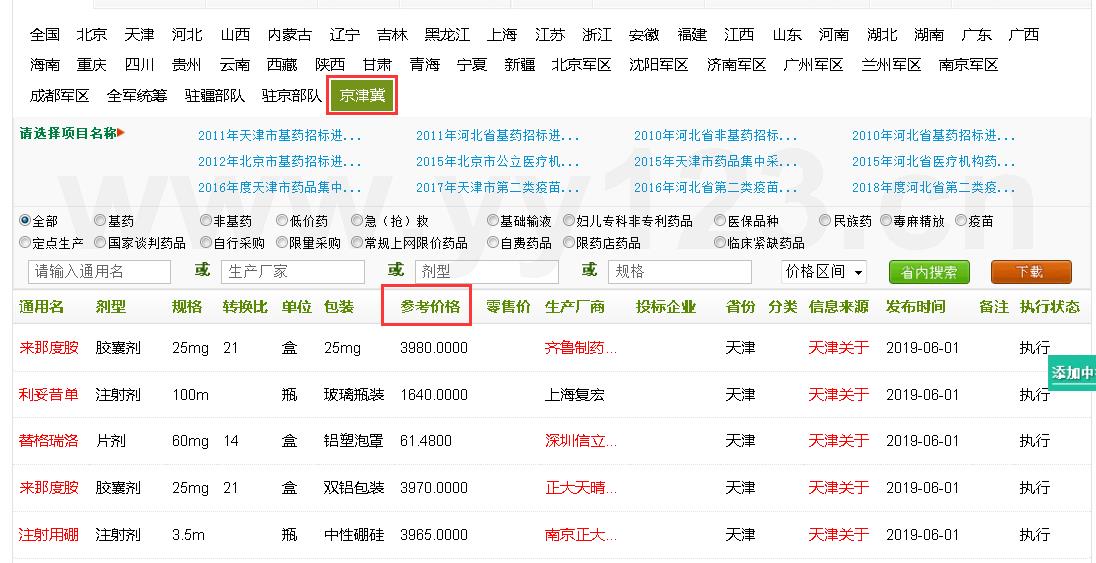
Task: Open manufacturer 南京正大 link
Action: [x=581, y=534]
